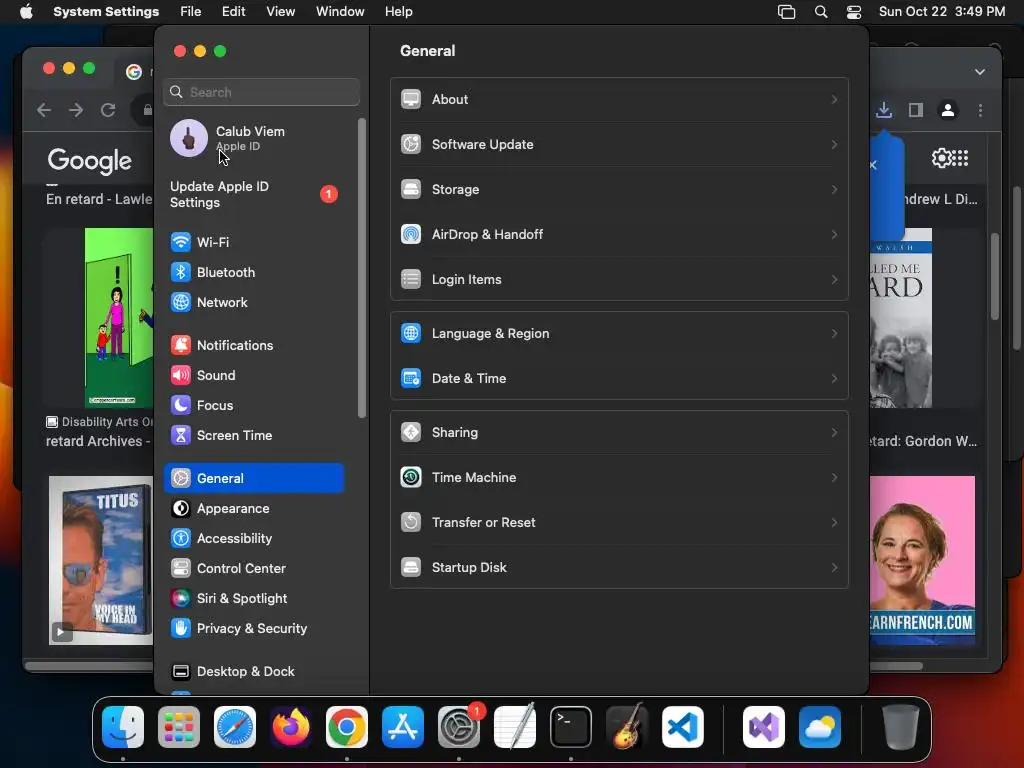Launch Finder from the Dock
The height and width of the screenshot is (768, 1024).
click(x=123, y=727)
